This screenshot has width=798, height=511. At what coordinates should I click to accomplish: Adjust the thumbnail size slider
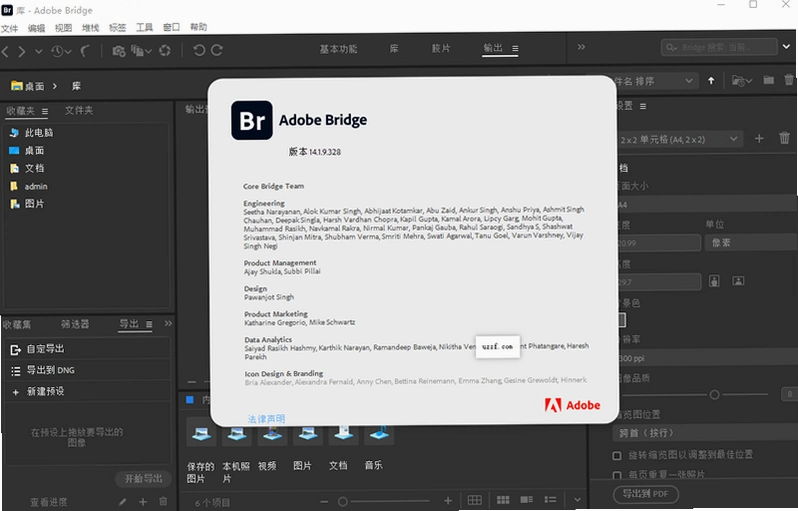[343, 501]
